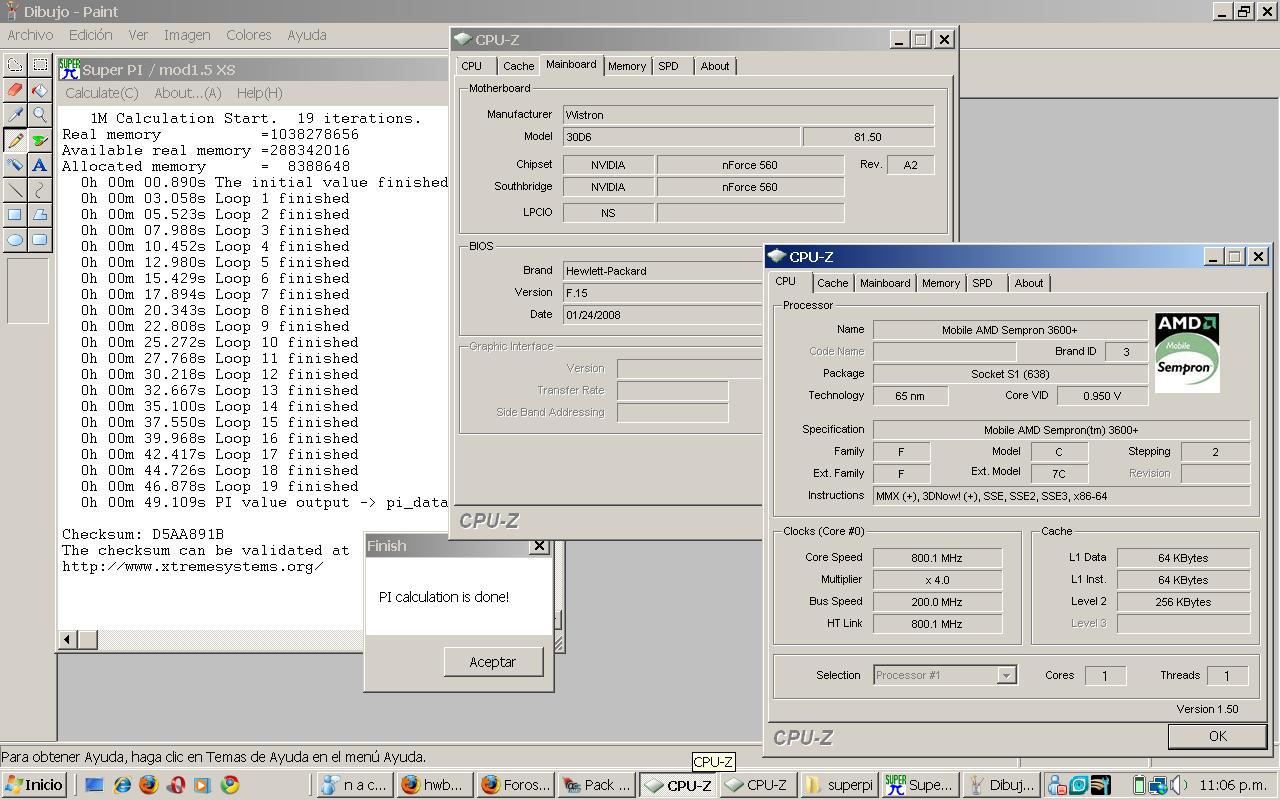This screenshot has width=1280, height=800.
Task: Select the Ellipse shape tool
Action: 15,240
